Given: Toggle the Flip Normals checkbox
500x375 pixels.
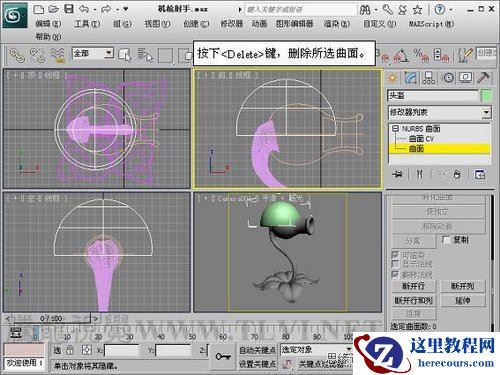Looking at the screenshot, I should (x=395, y=274).
